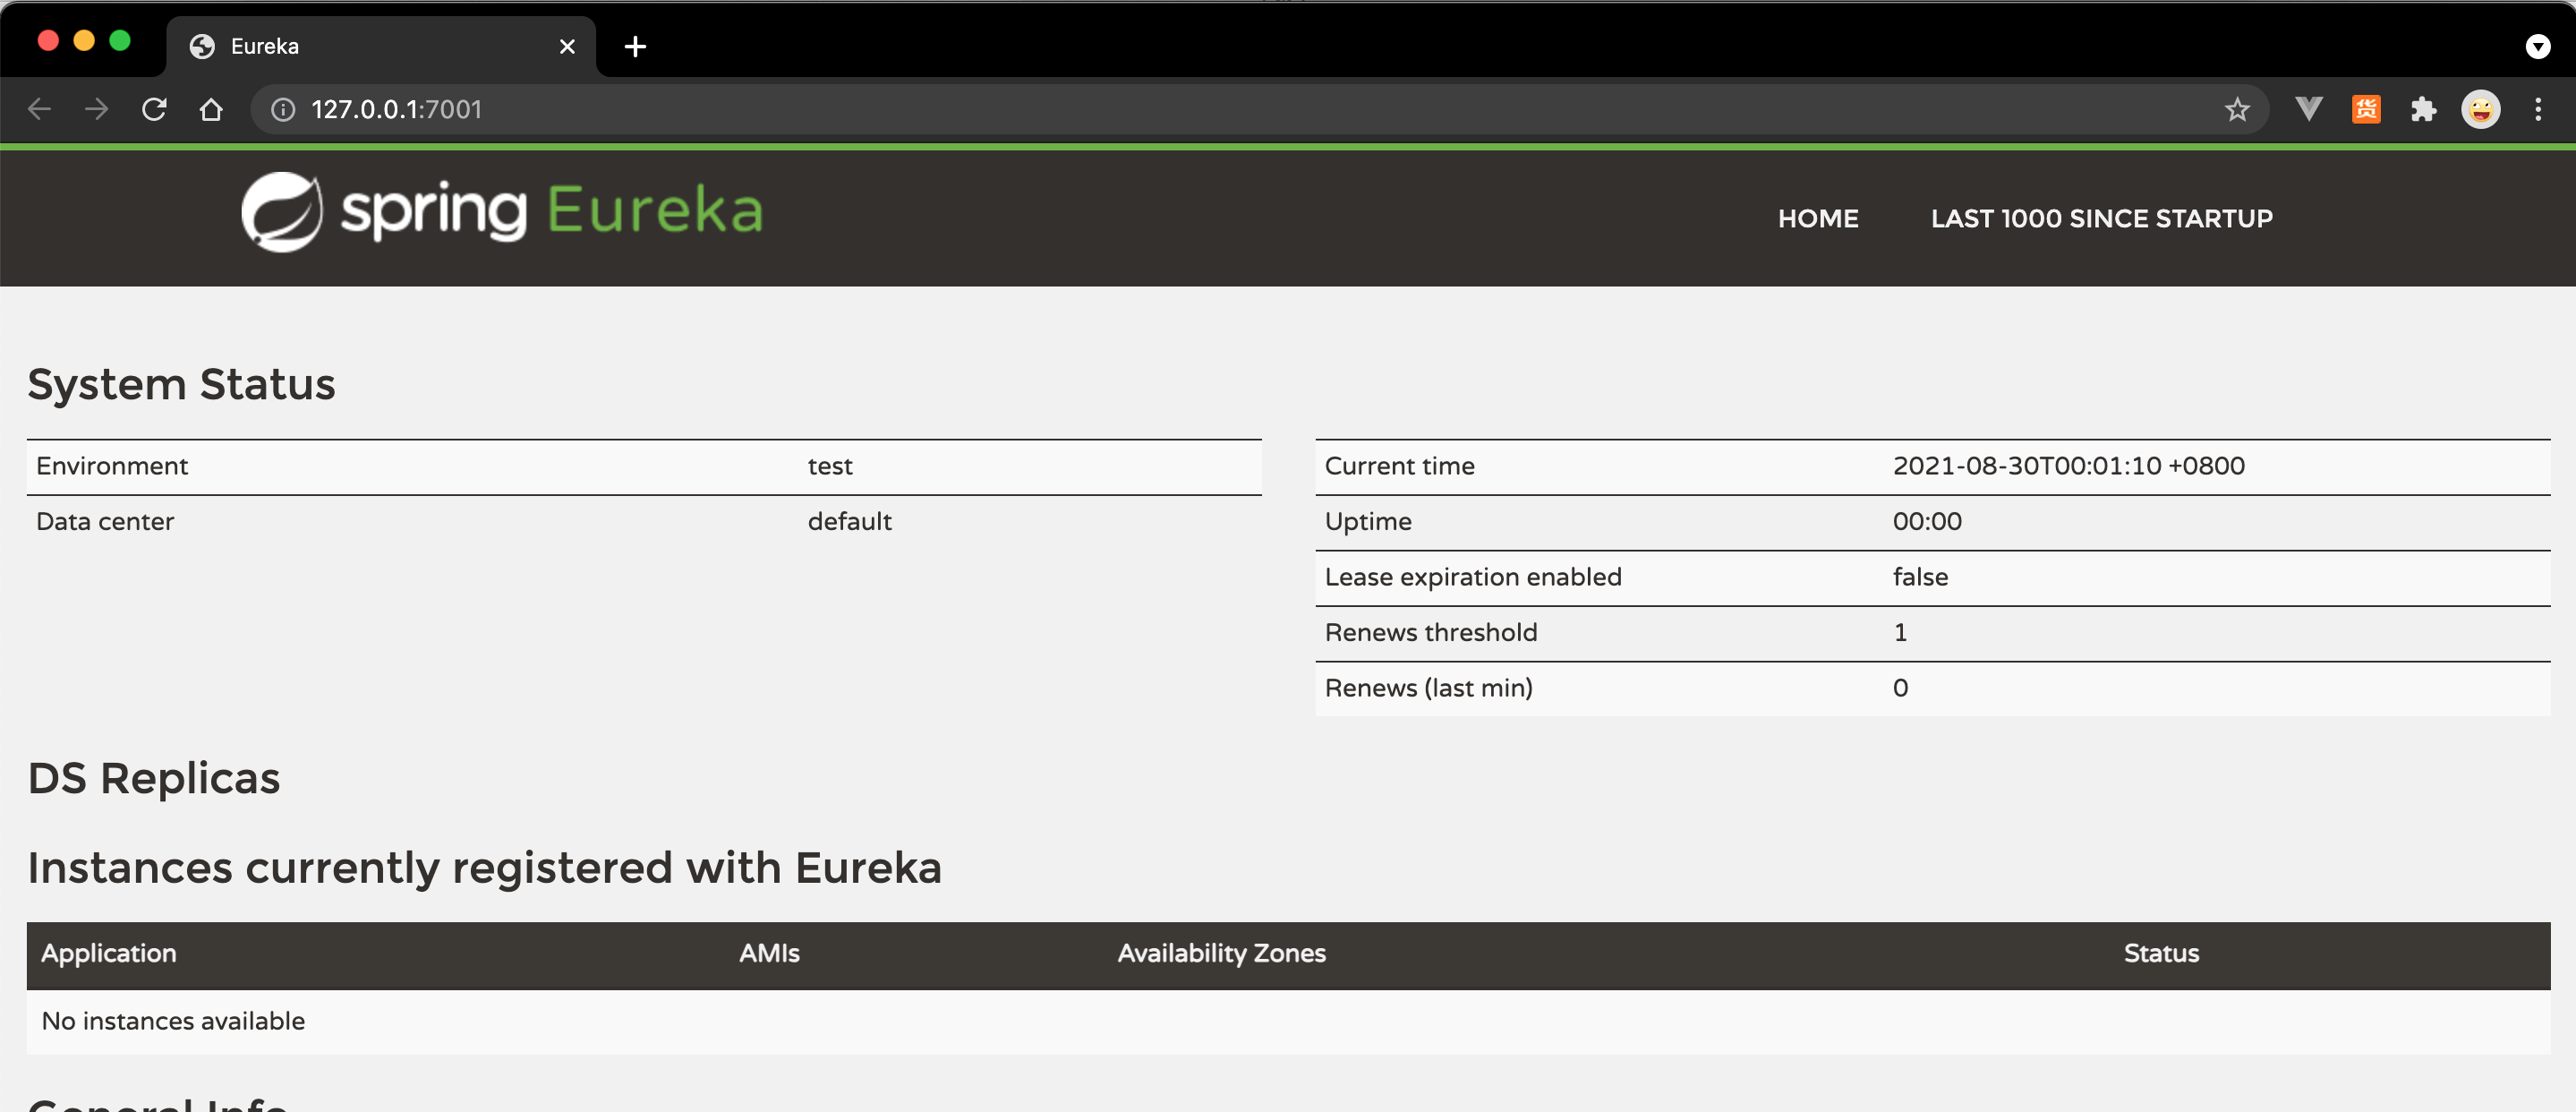This screenshot has height=1112, width=2576.
Task: Click the Status column header
Action: (x=2160, y=953)
